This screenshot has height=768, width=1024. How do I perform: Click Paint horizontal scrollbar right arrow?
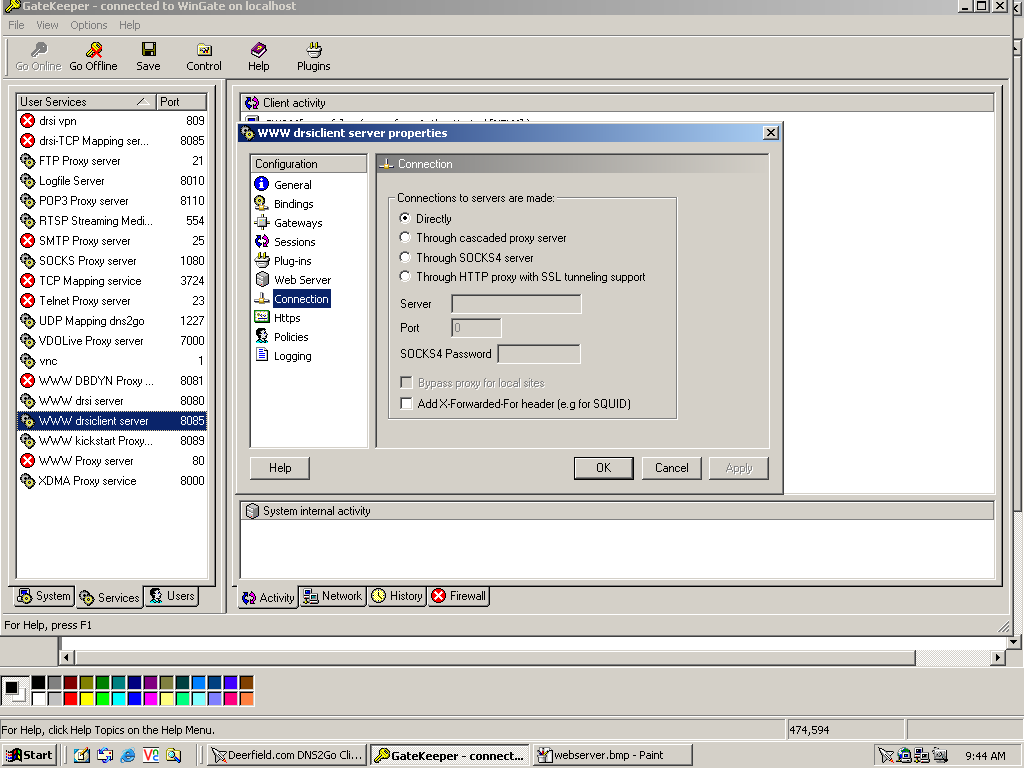click(x=997, y=658)
